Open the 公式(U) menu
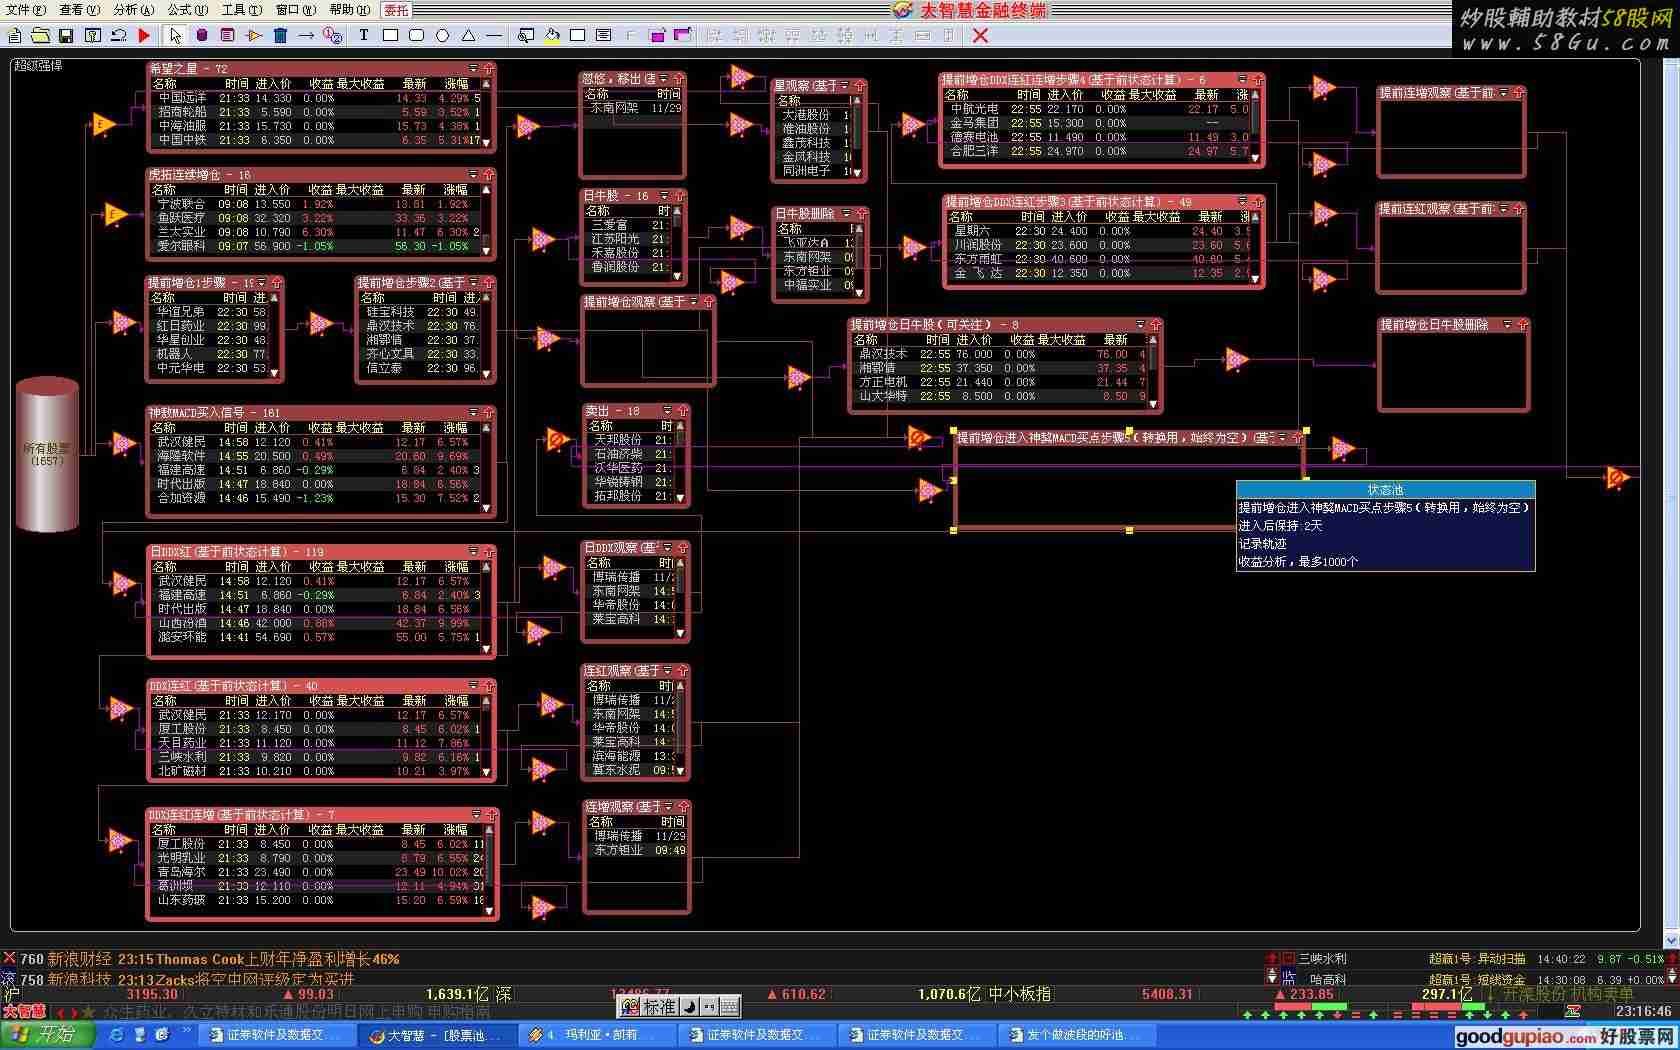Image resolution: width=1680 pixels, height=1050 pixels. coord(187,10)
